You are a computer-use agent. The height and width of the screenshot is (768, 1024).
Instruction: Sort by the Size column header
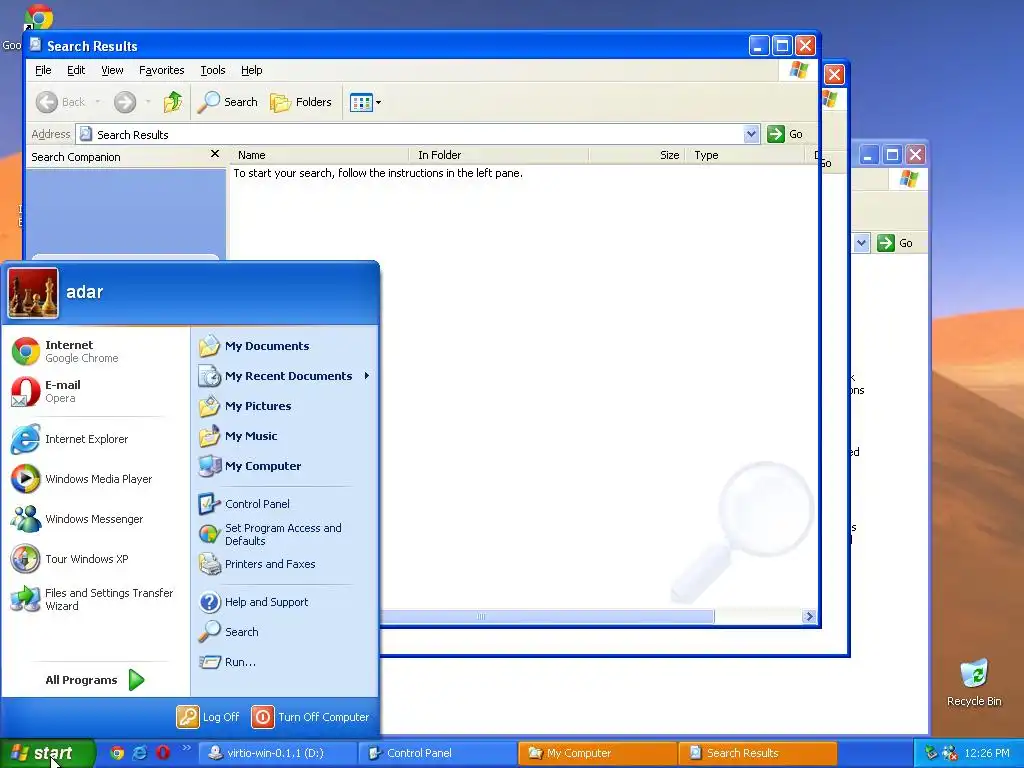coord(637,155)
